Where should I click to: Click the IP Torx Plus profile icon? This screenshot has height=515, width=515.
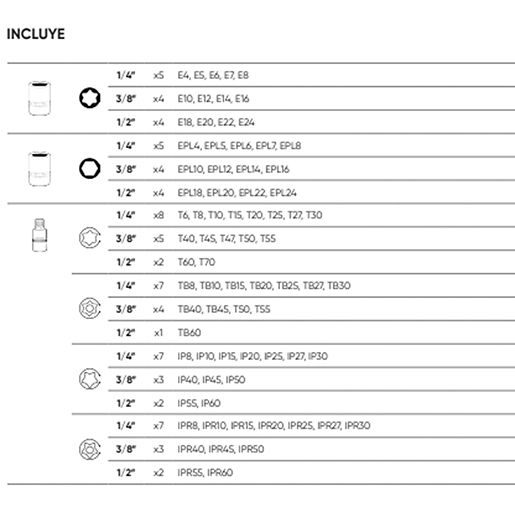[x=90, y=379]
